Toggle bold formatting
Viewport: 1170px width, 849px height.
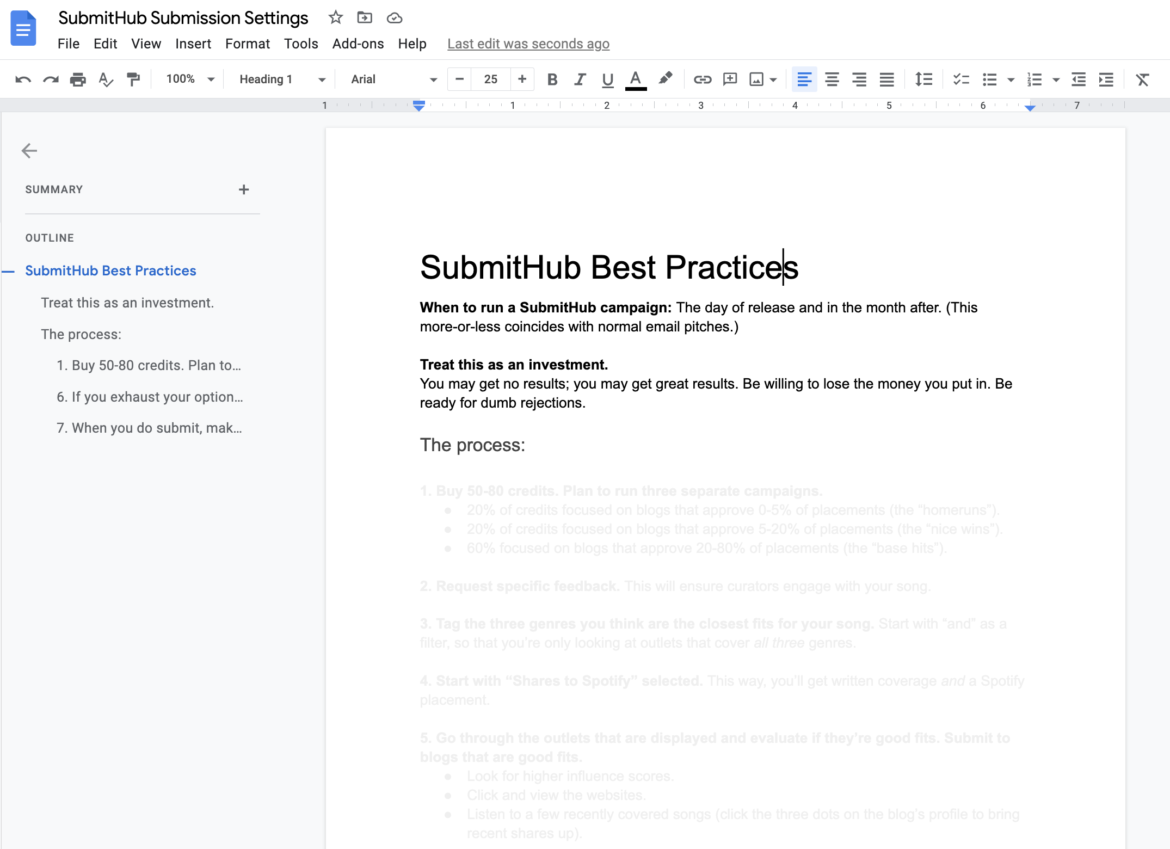tap(552, 80)
